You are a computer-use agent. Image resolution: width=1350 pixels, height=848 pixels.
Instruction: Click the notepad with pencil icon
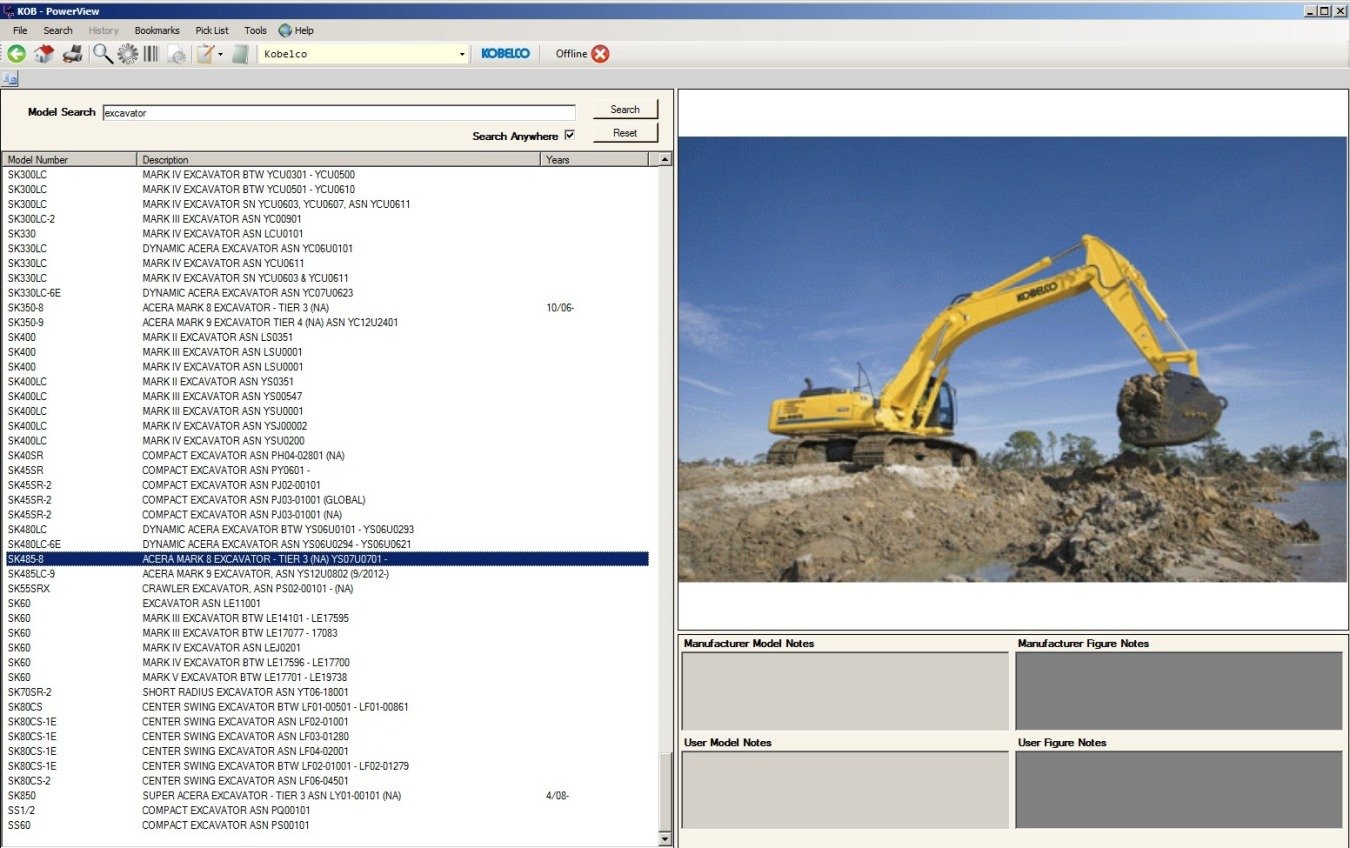click(x=205, y=54)
